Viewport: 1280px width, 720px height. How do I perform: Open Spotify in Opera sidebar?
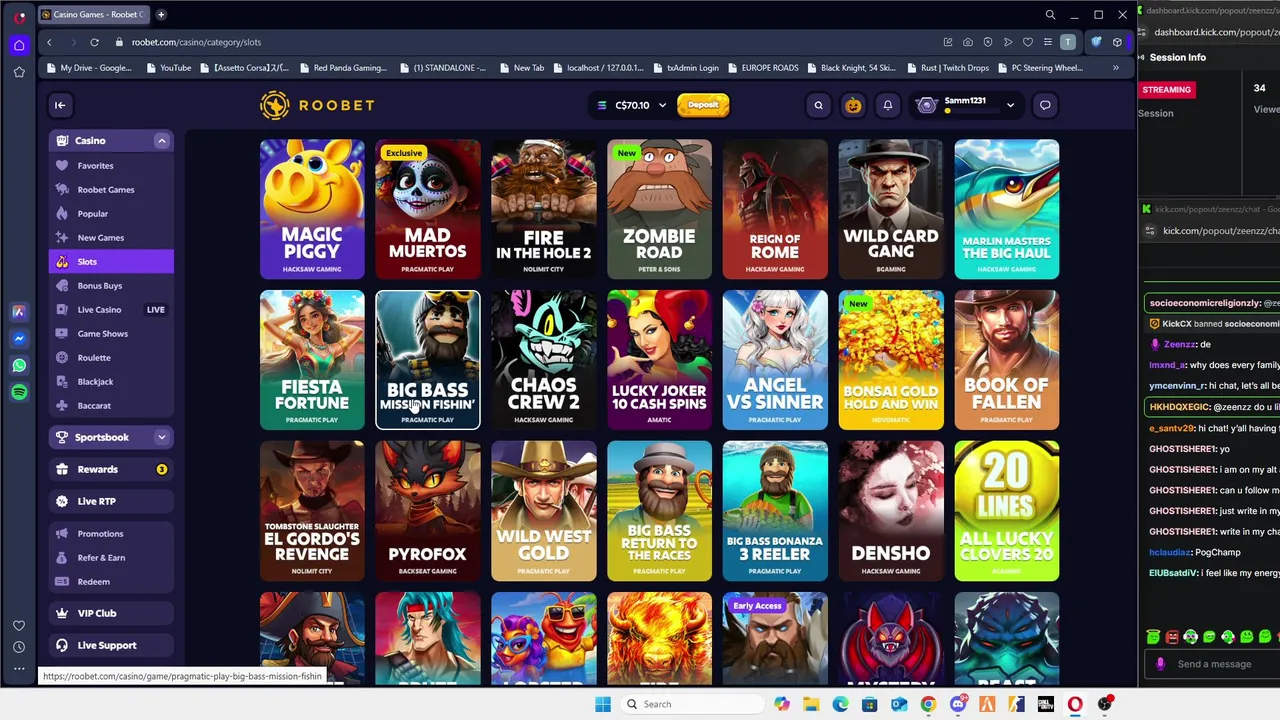[x=19, y=393]
